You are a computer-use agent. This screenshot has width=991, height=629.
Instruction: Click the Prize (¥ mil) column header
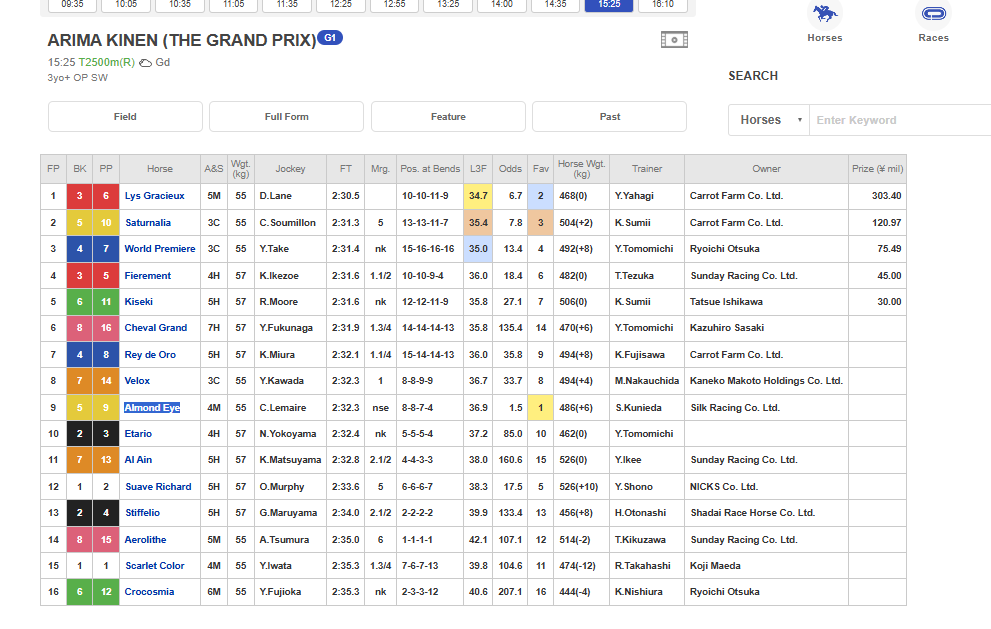[x=877, y=169]
